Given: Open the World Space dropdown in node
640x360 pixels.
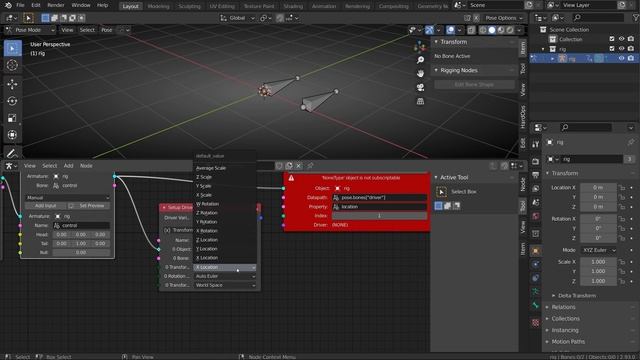Looking at the screenshot, I should click(225, 285).
